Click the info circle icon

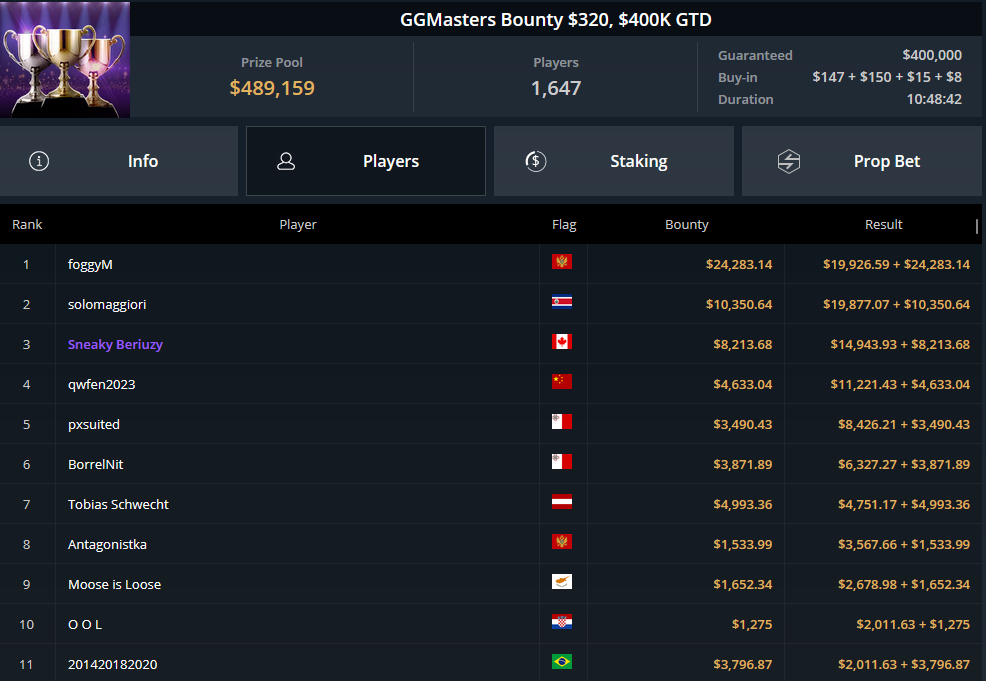pos(39,161)
